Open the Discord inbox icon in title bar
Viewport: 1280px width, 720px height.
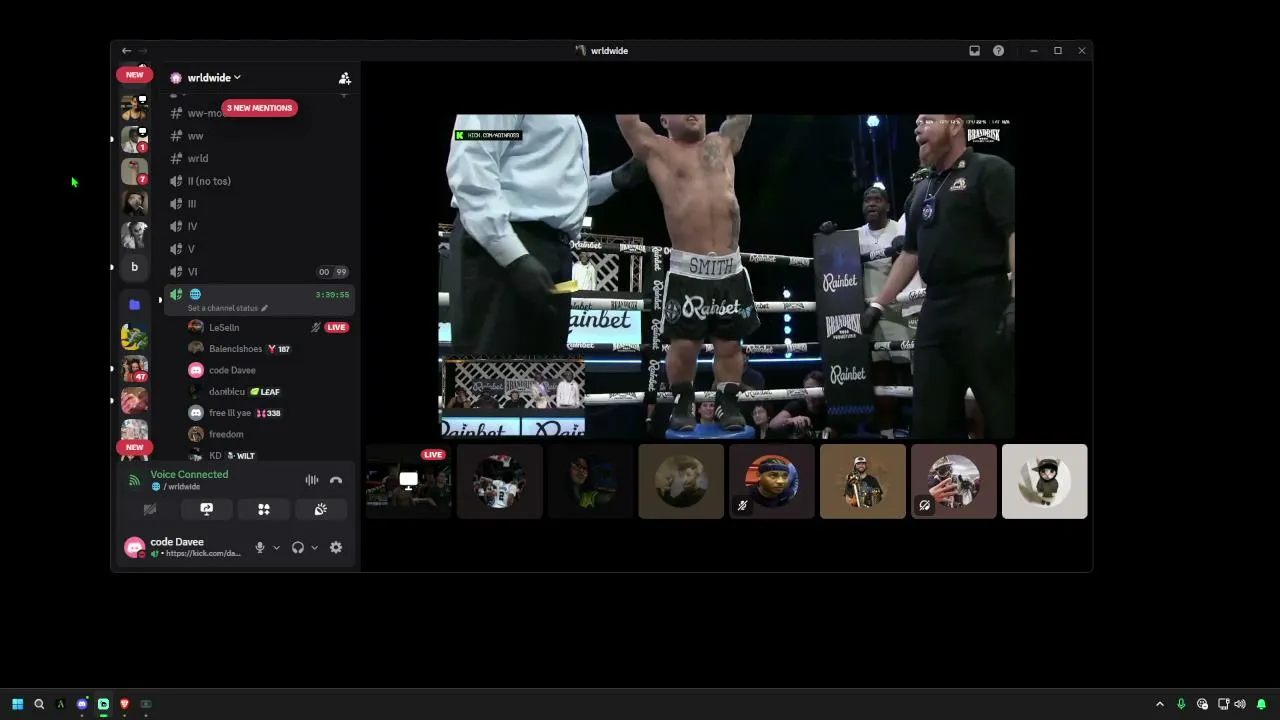pos(974,51)
